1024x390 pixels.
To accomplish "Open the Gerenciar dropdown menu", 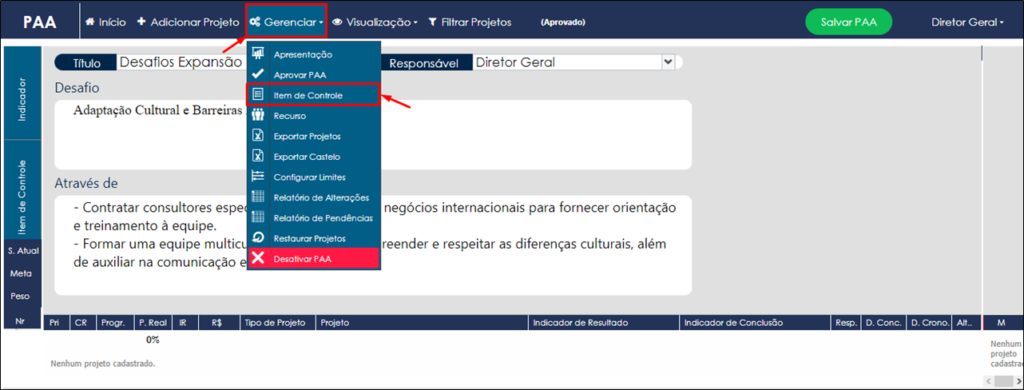I will 287,22.
